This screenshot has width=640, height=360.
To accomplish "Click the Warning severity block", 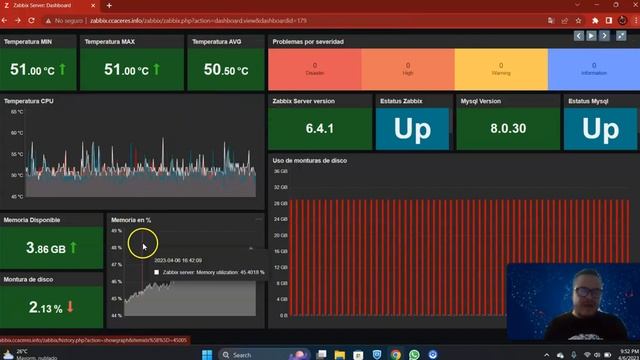I will point(501,69).
